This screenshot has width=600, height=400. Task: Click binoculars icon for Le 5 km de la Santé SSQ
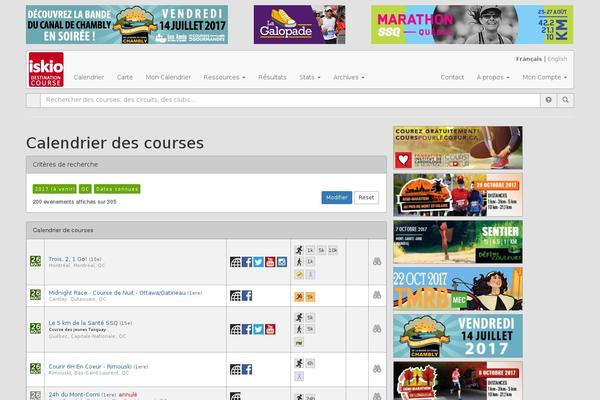(x=377, y=329)
